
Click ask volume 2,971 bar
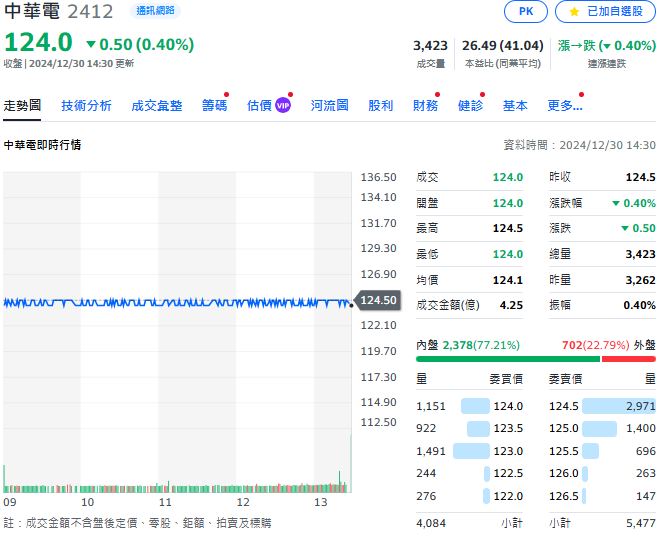click(619, 406)
